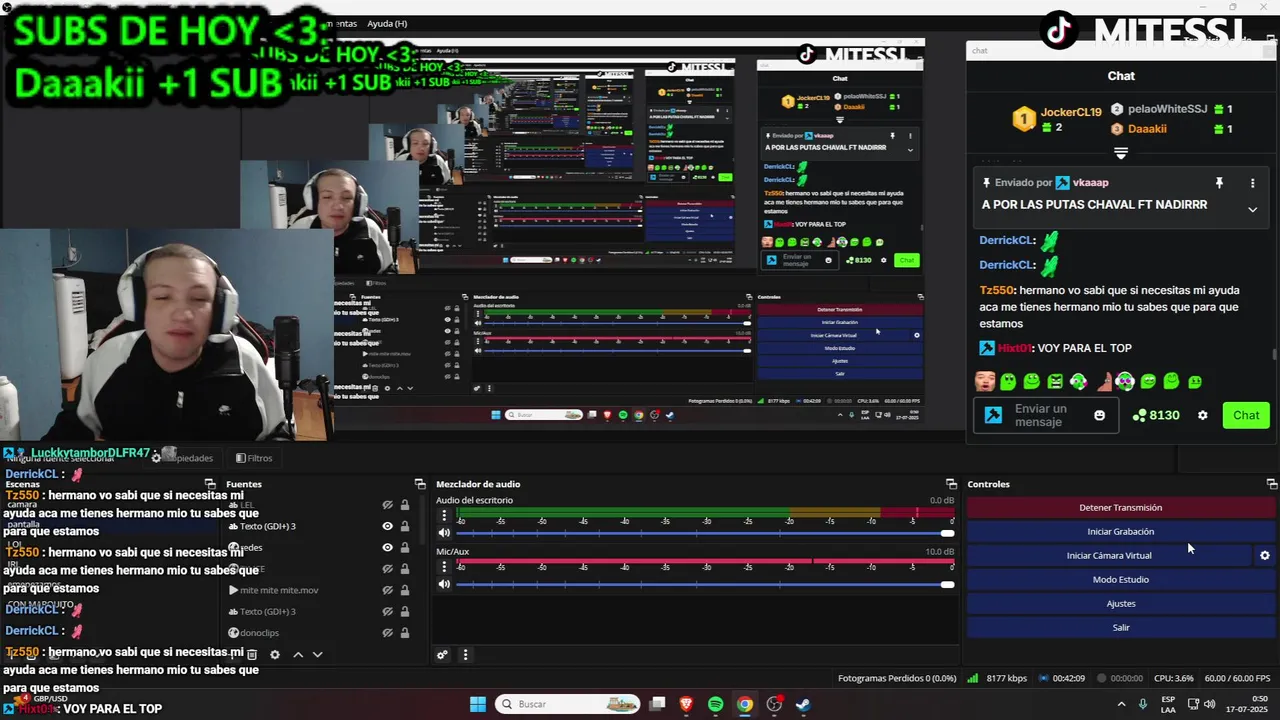Move source down with the down arrow
Viewport: 1280px width, 720px height.
click(318, 655)
